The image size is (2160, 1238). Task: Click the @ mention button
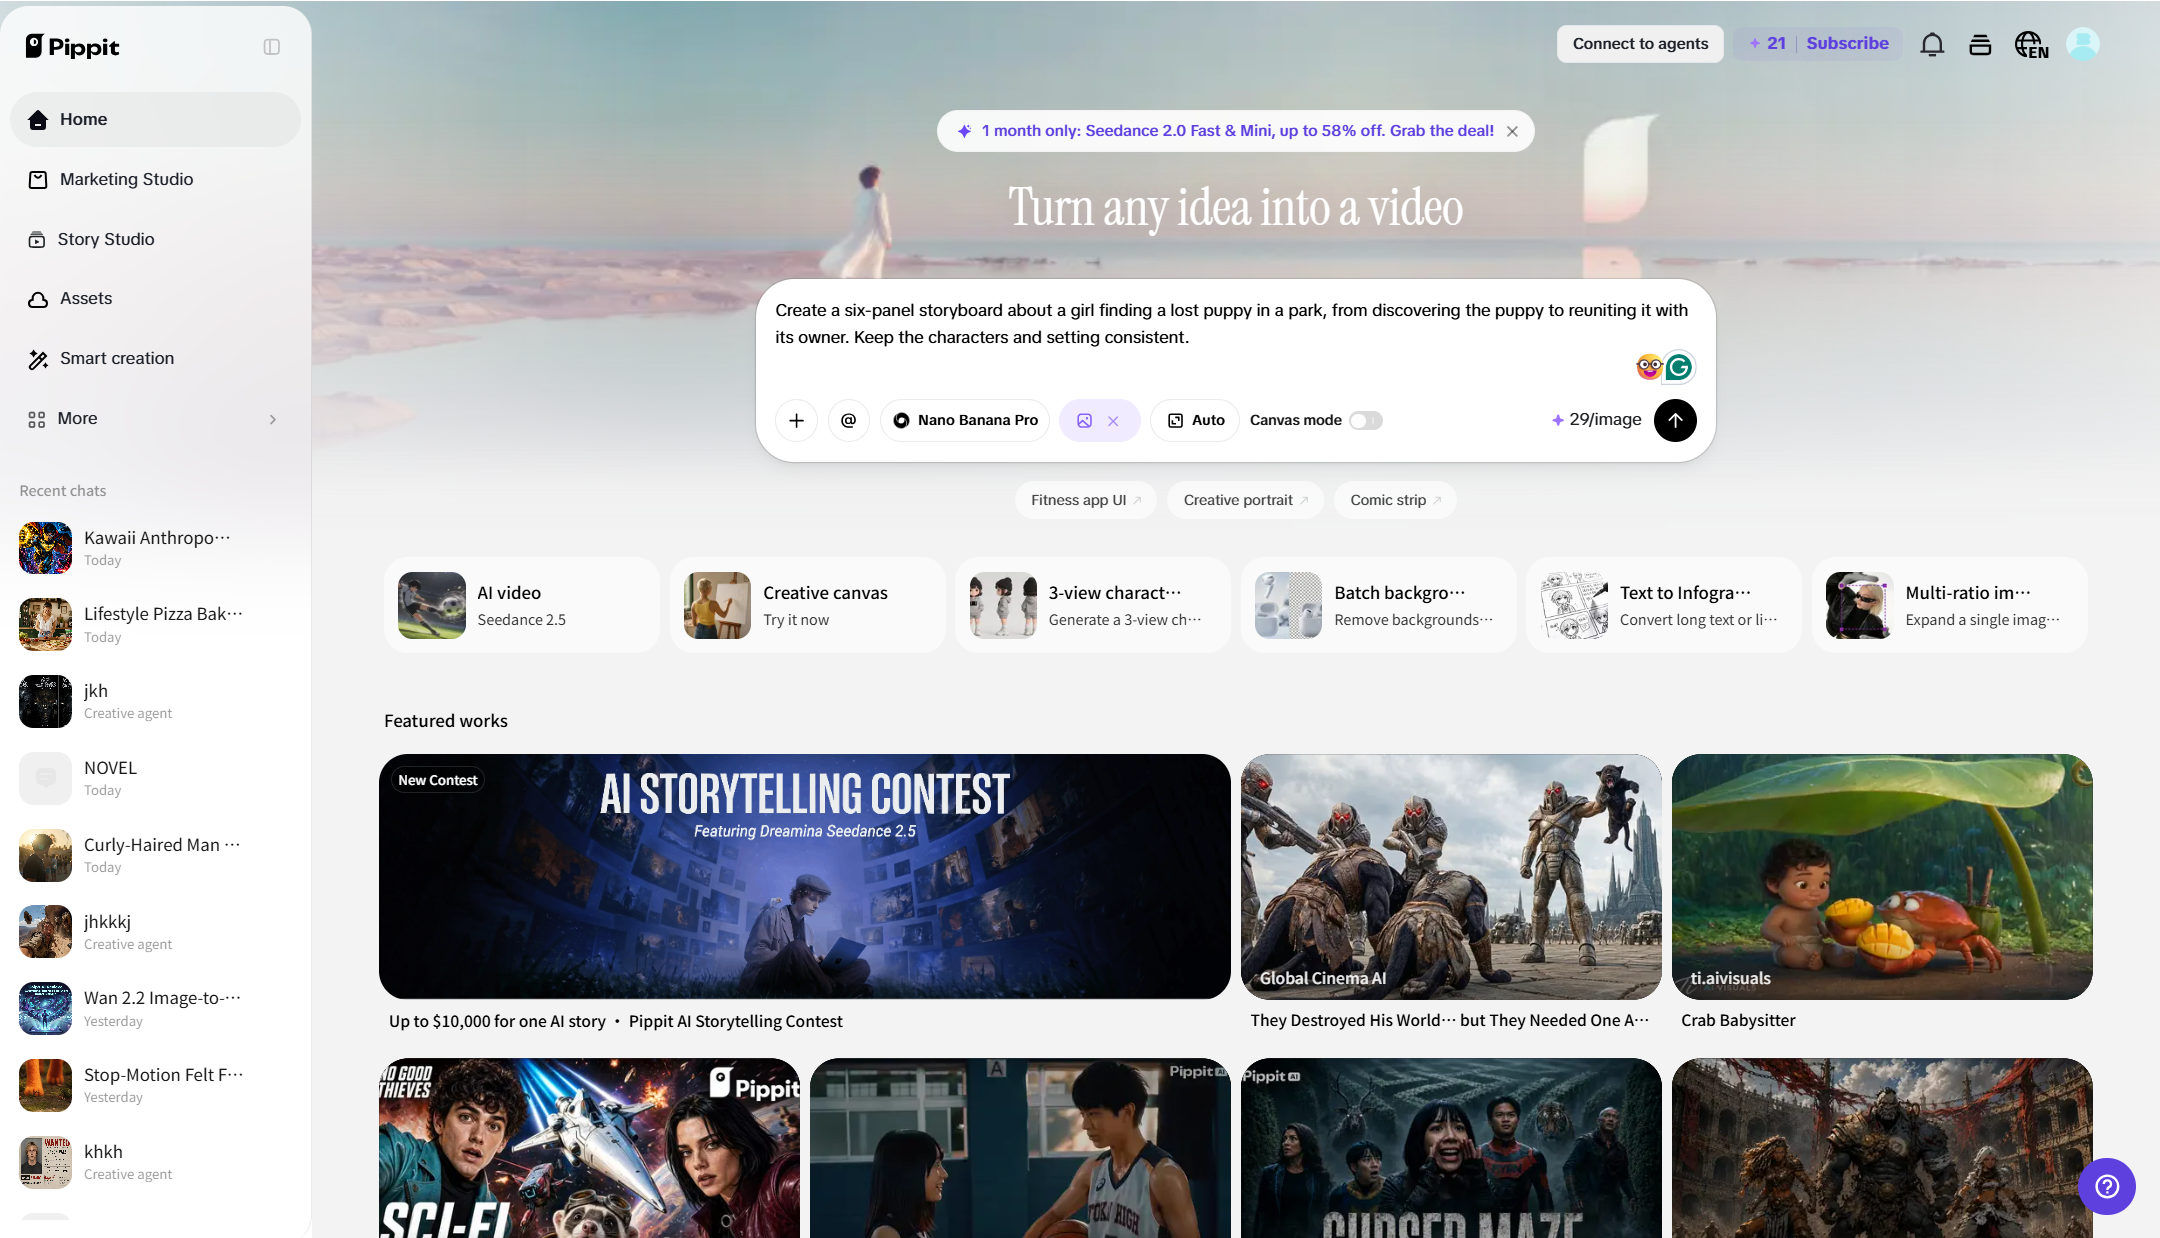coord(848,420)
